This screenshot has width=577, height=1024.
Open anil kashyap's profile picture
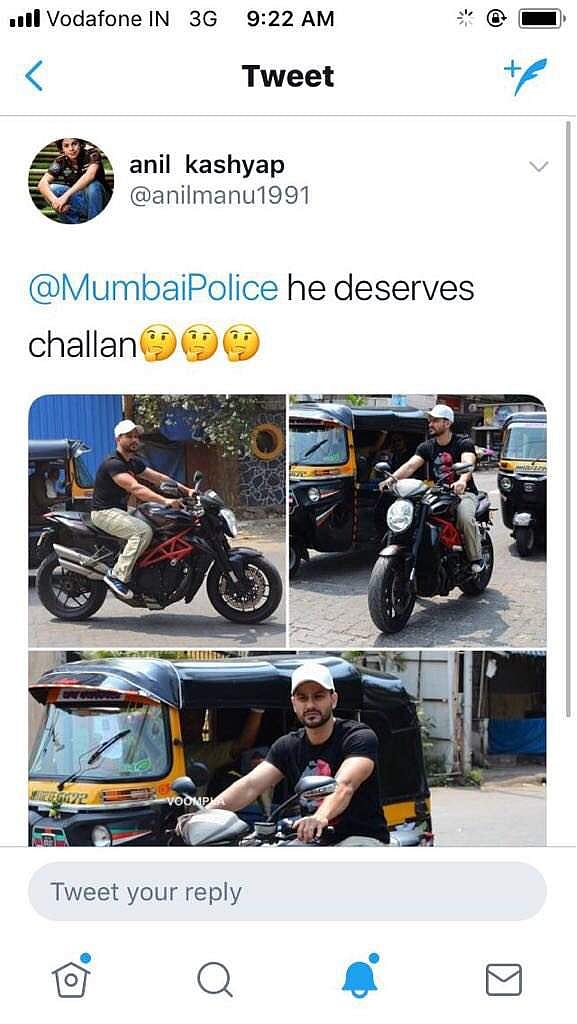pos(71,181)
